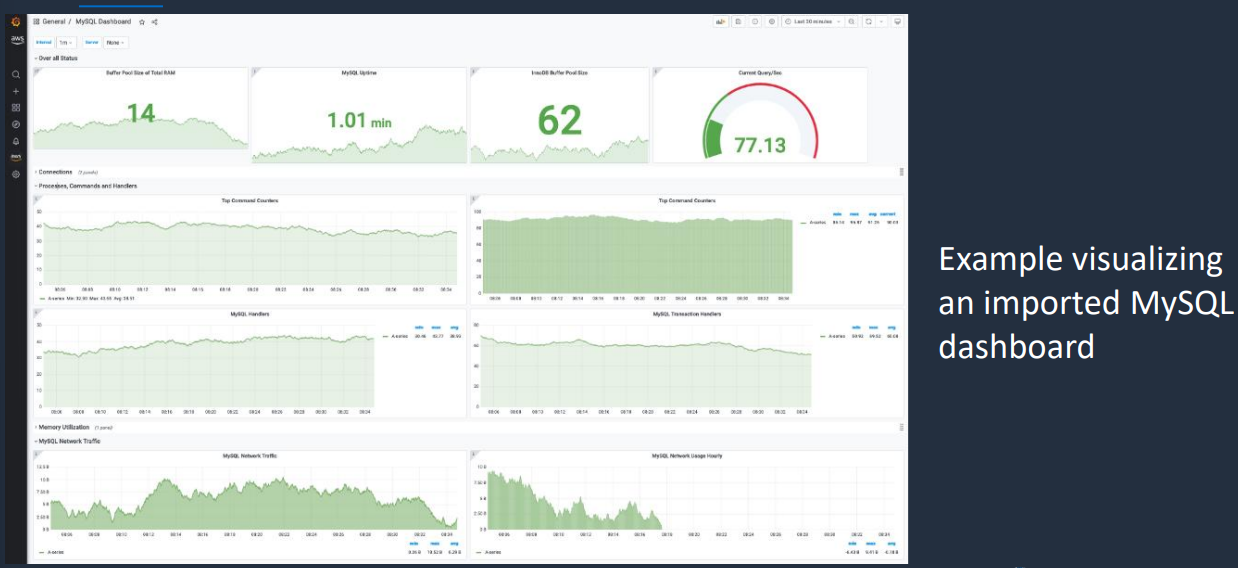The image size is (1238, 568).
Task: Click the dashboard grid icon beside General
Action: coord(36,21)
